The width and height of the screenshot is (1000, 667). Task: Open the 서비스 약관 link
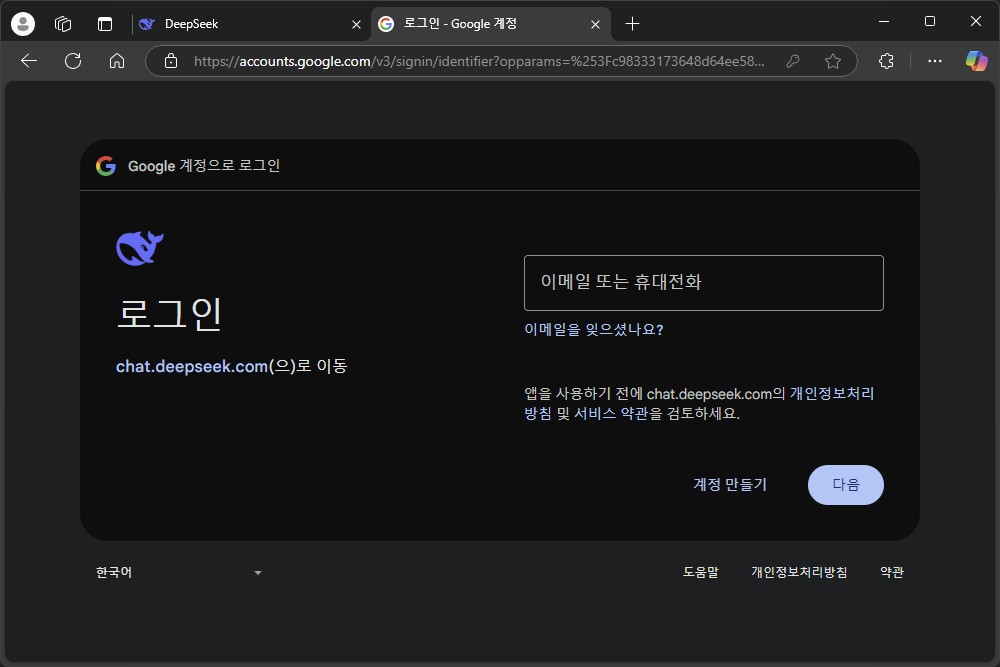tap(611, 413)
